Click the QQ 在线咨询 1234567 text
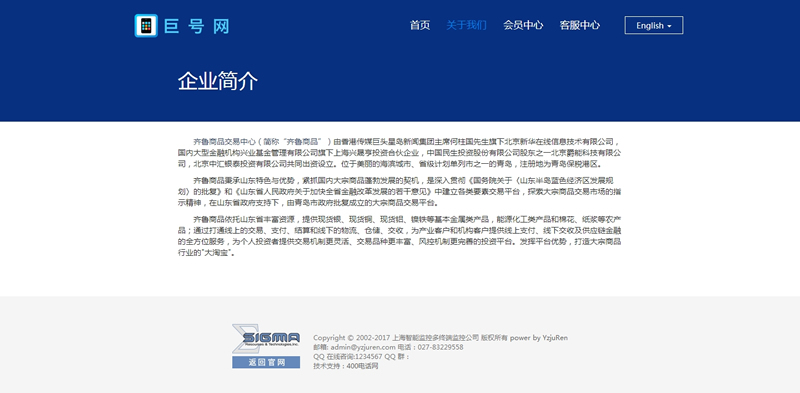Viewport: 800px width, 393px height. (x=348, y=356)
